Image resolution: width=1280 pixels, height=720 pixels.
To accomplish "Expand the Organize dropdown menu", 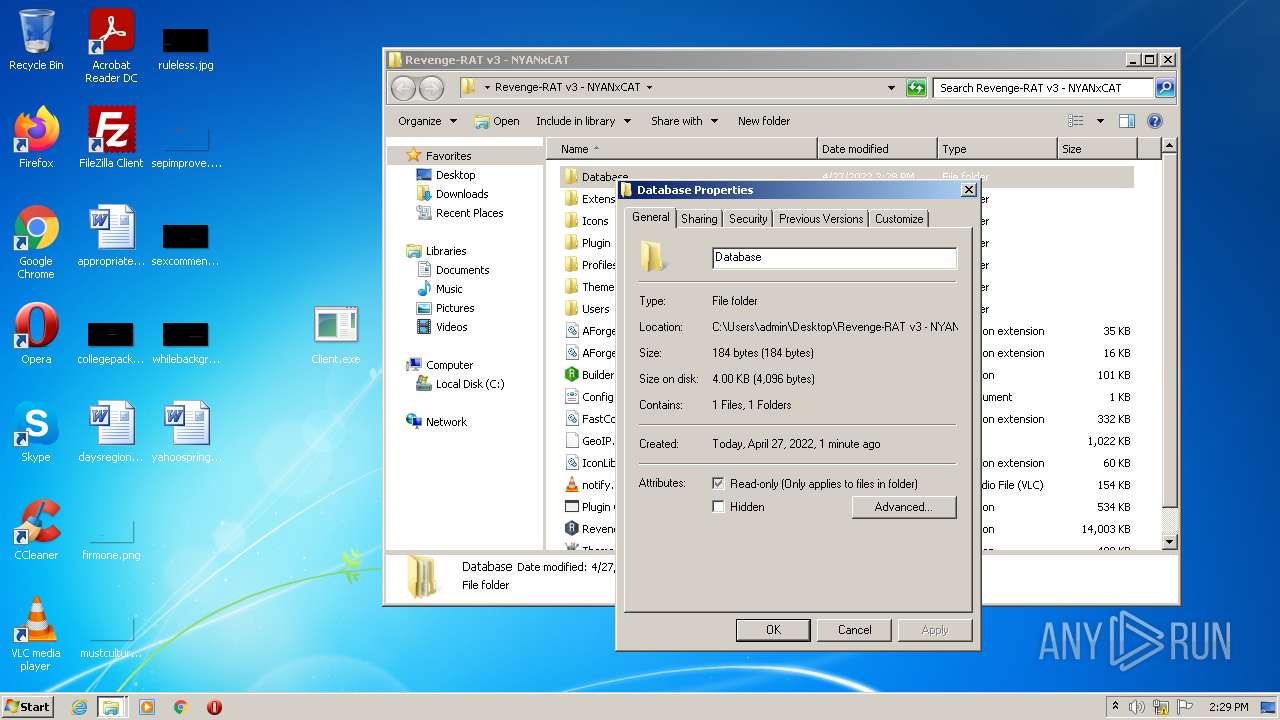I will (427, 121).
